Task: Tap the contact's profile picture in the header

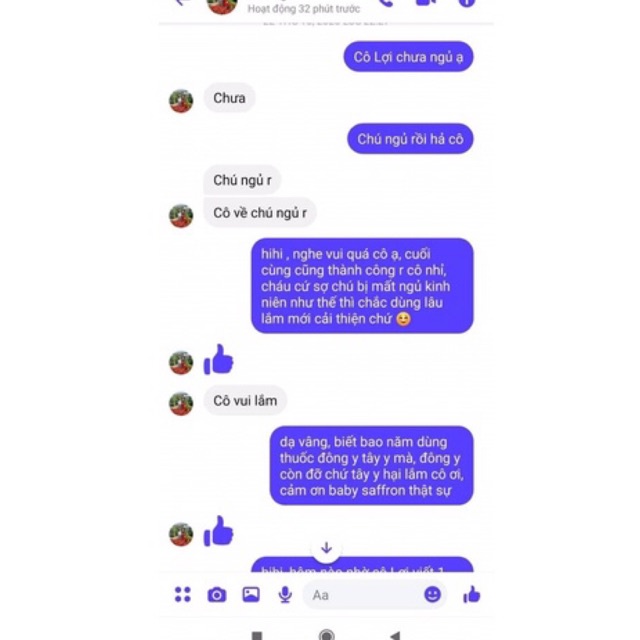Action: [x=222, y=6]
